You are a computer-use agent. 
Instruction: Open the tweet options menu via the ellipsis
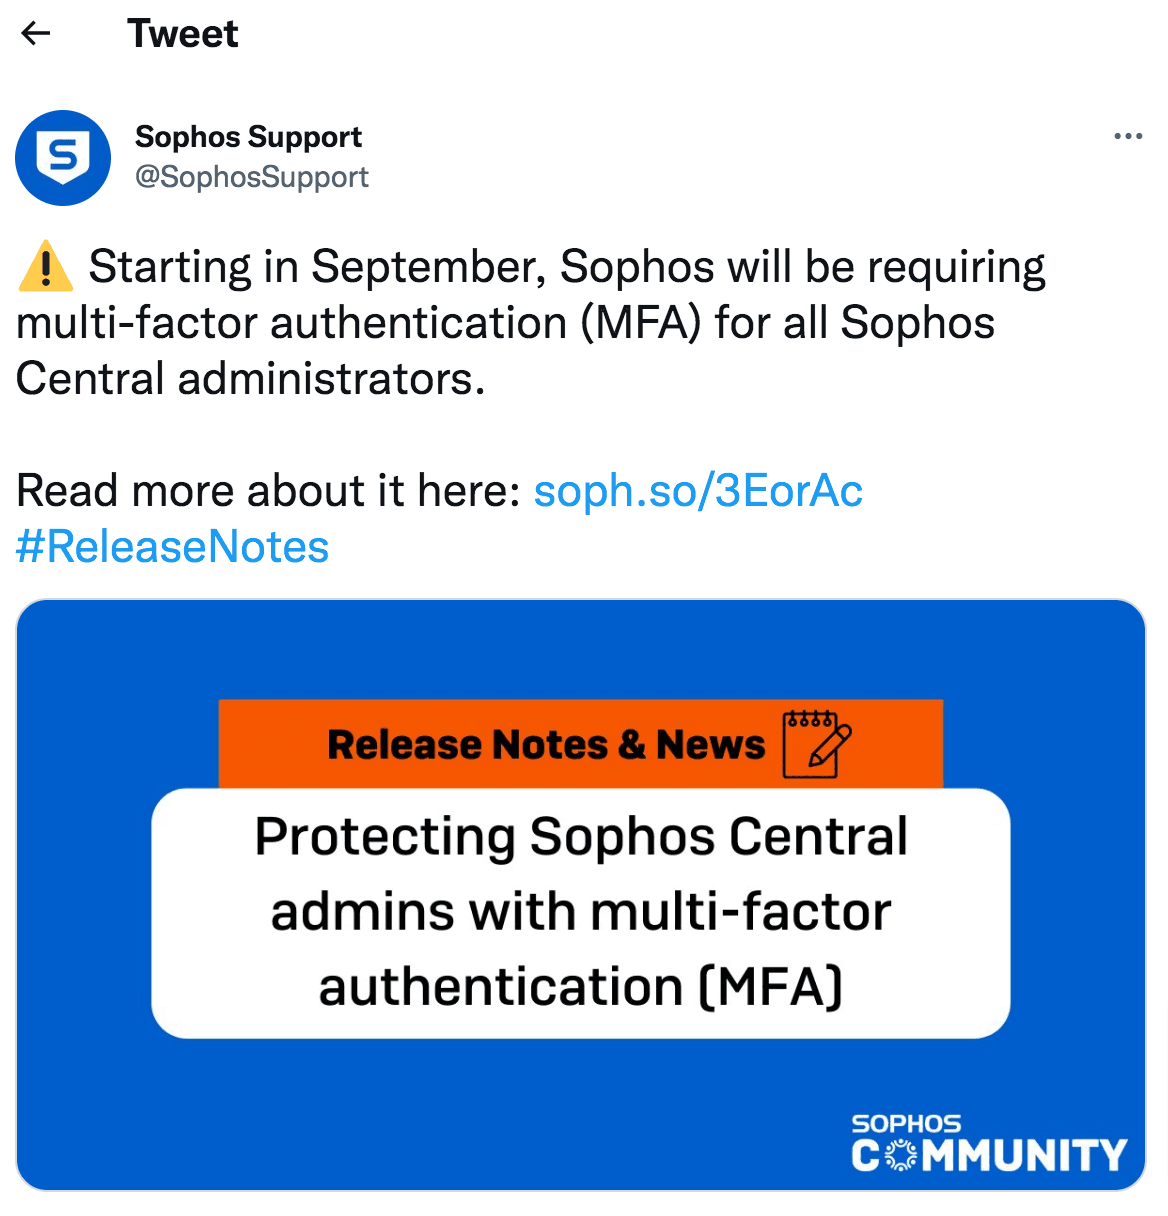click(x=1127, y=135)
